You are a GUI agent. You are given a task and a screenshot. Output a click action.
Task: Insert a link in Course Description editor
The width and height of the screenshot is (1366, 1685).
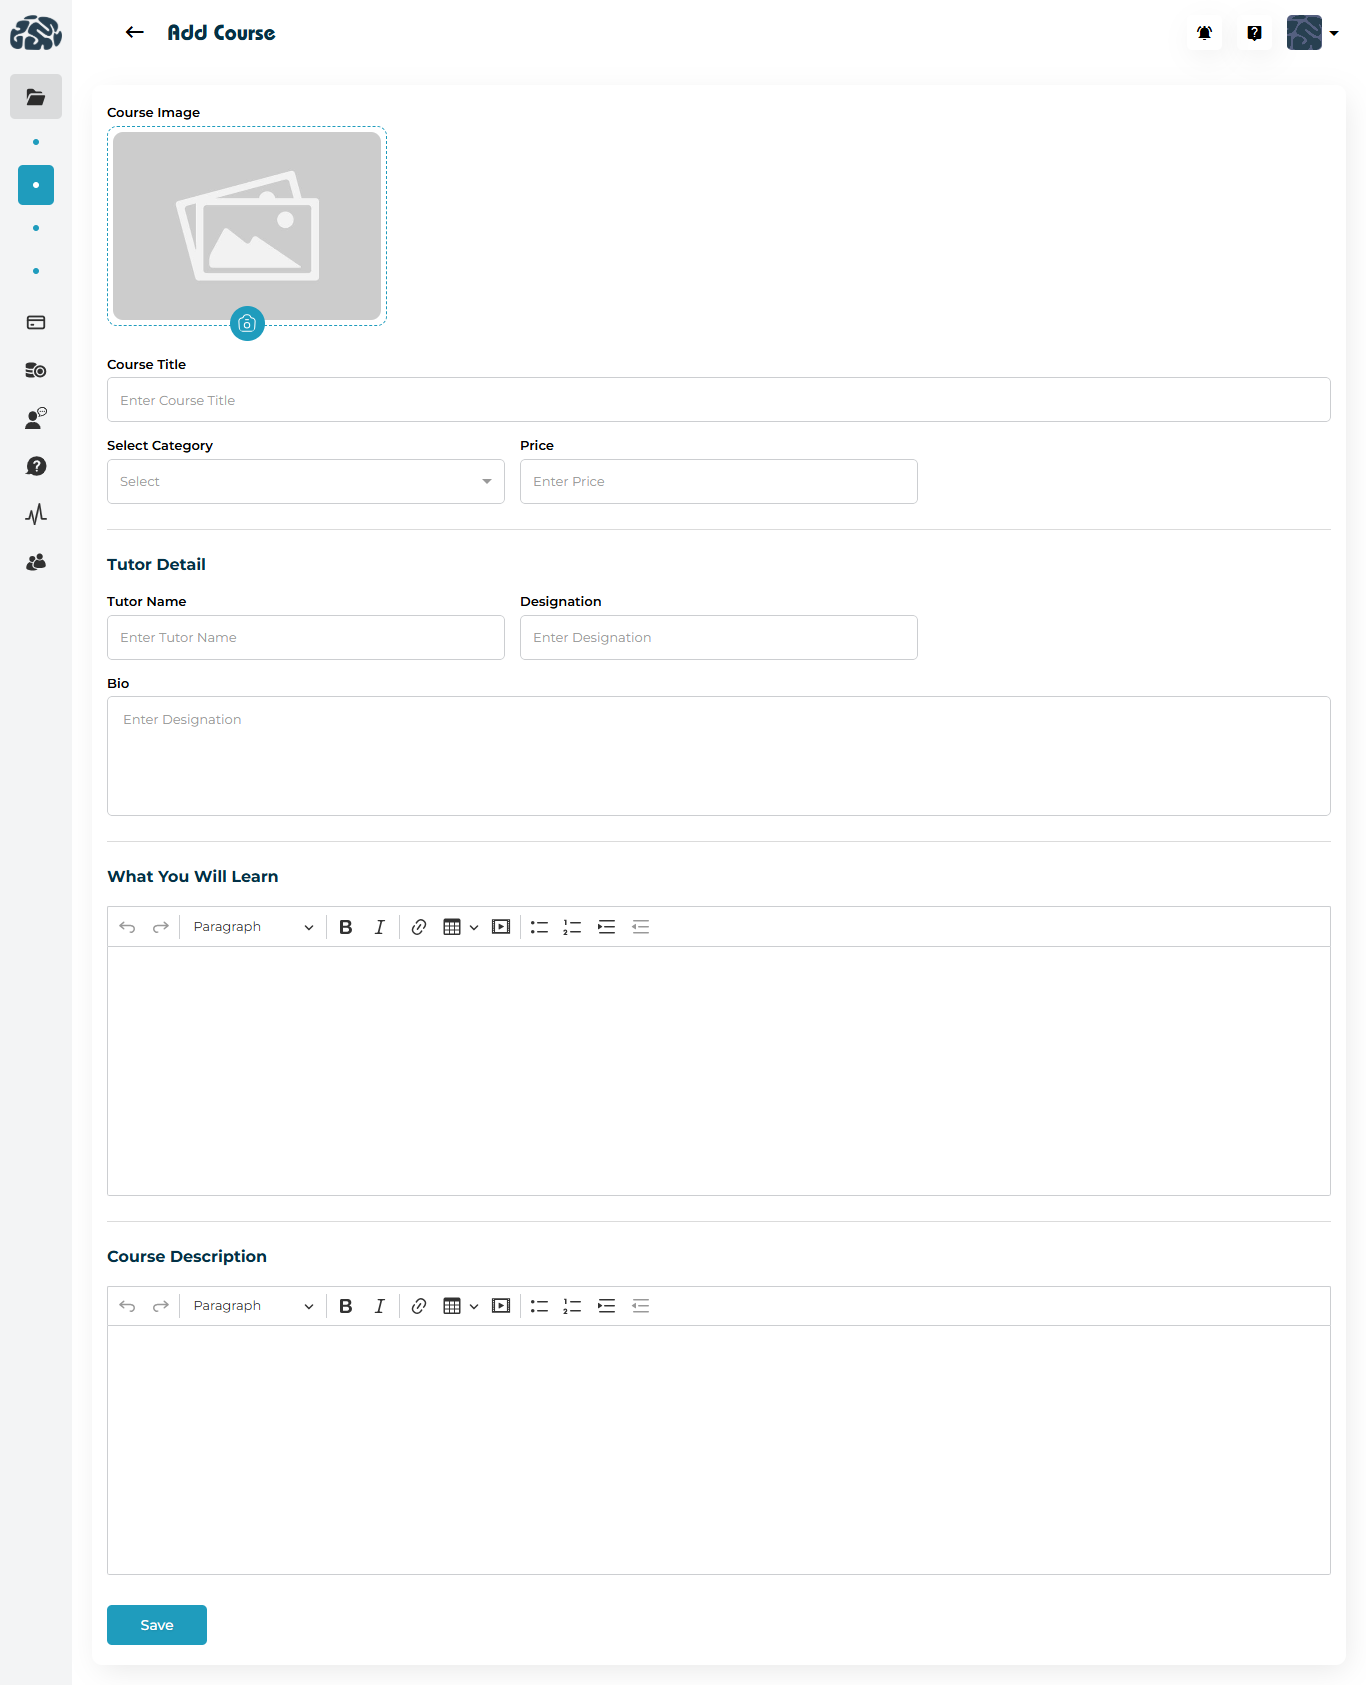419,1306
